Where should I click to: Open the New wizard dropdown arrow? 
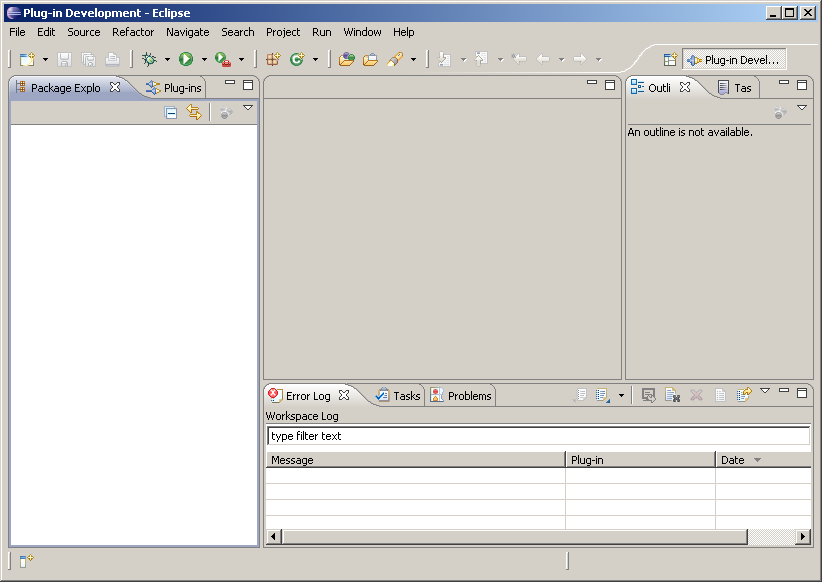(x=45, y=60)
